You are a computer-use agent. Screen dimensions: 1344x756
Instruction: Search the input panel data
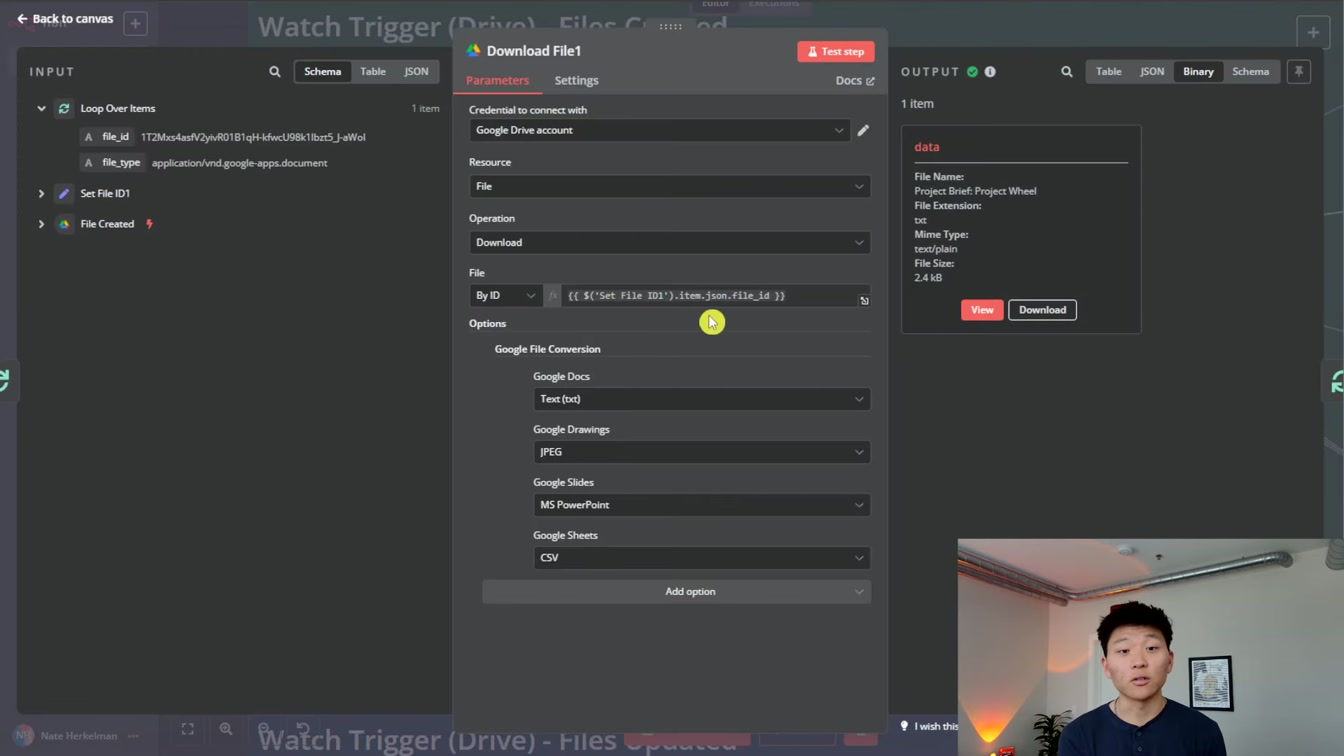coord(275,72)
